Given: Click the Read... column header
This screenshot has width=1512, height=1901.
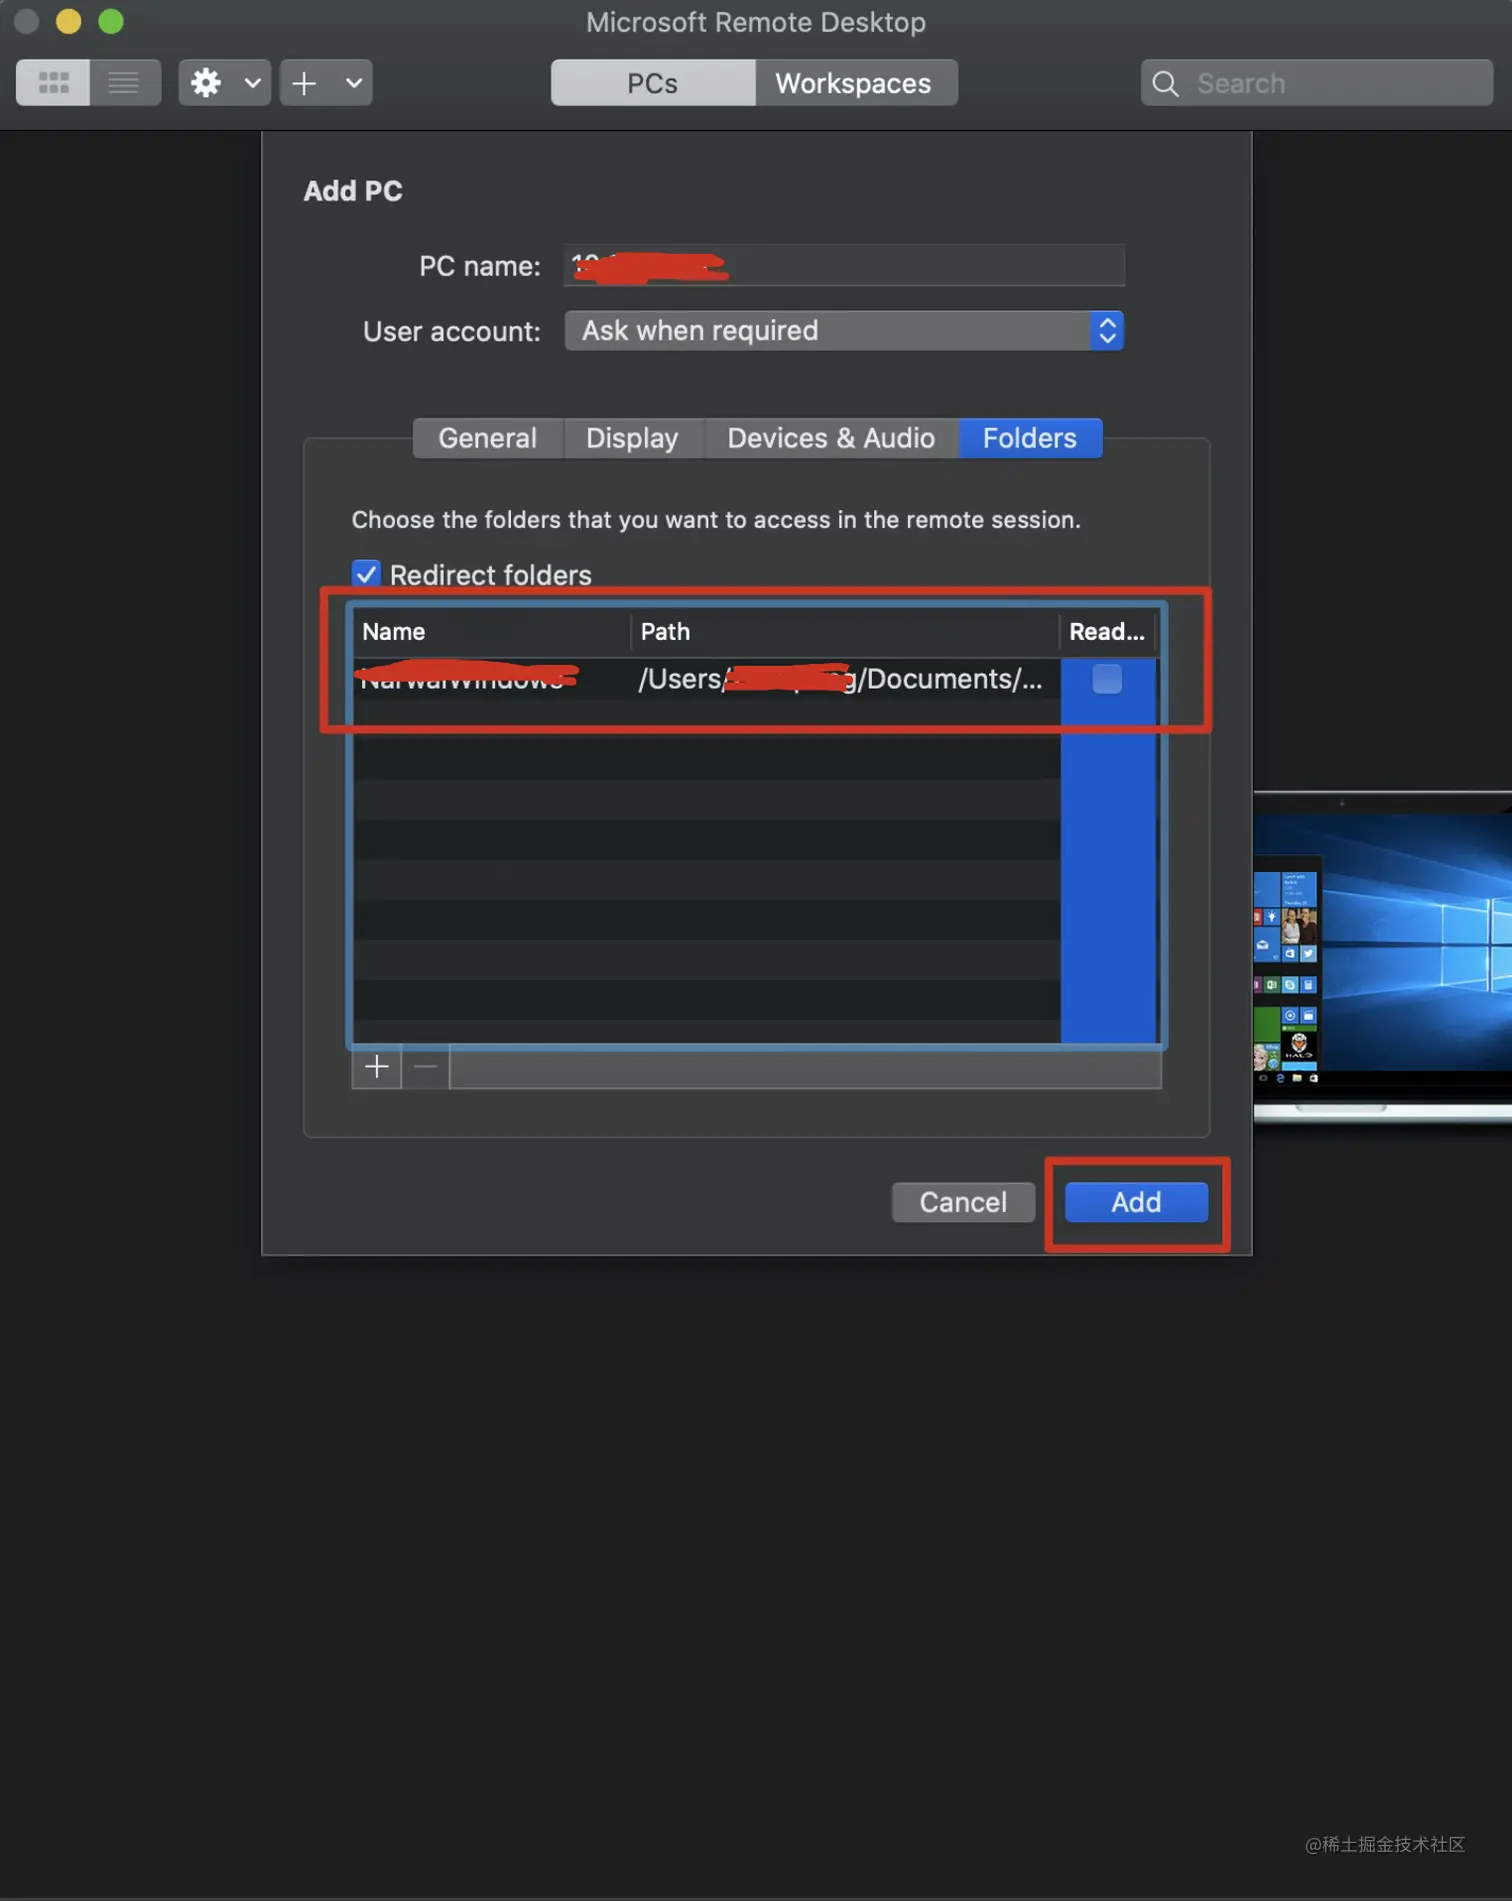Looking at the screenshot, I should (x=1108, y=632).
